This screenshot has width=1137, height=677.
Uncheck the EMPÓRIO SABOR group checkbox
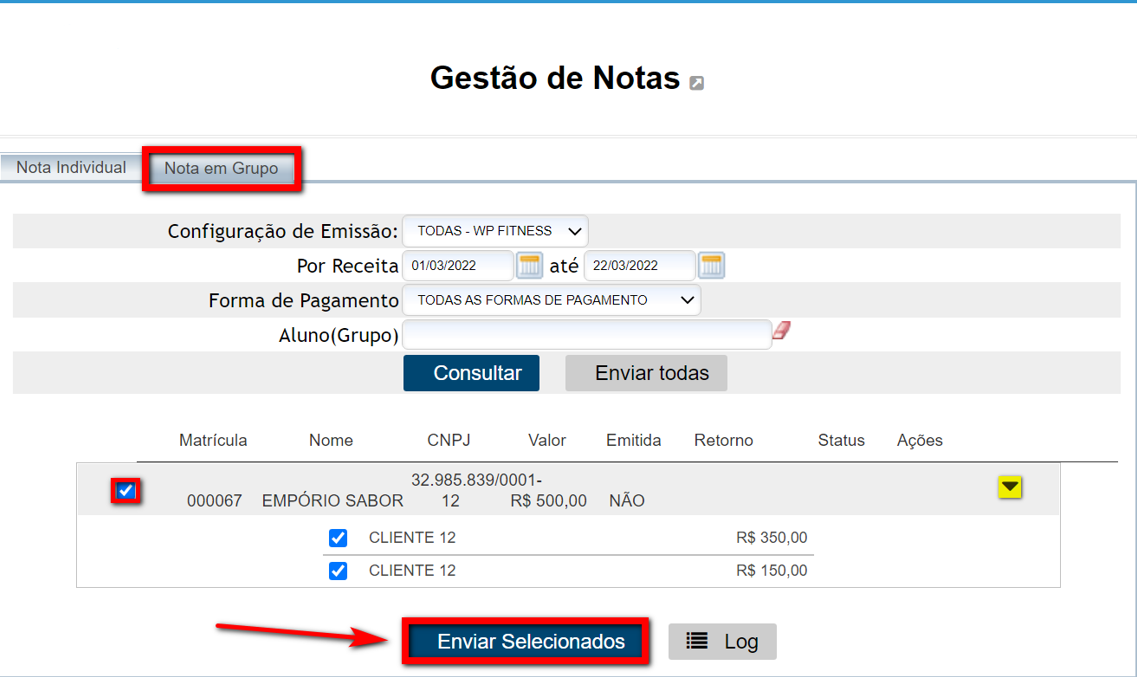click(125, 491)
